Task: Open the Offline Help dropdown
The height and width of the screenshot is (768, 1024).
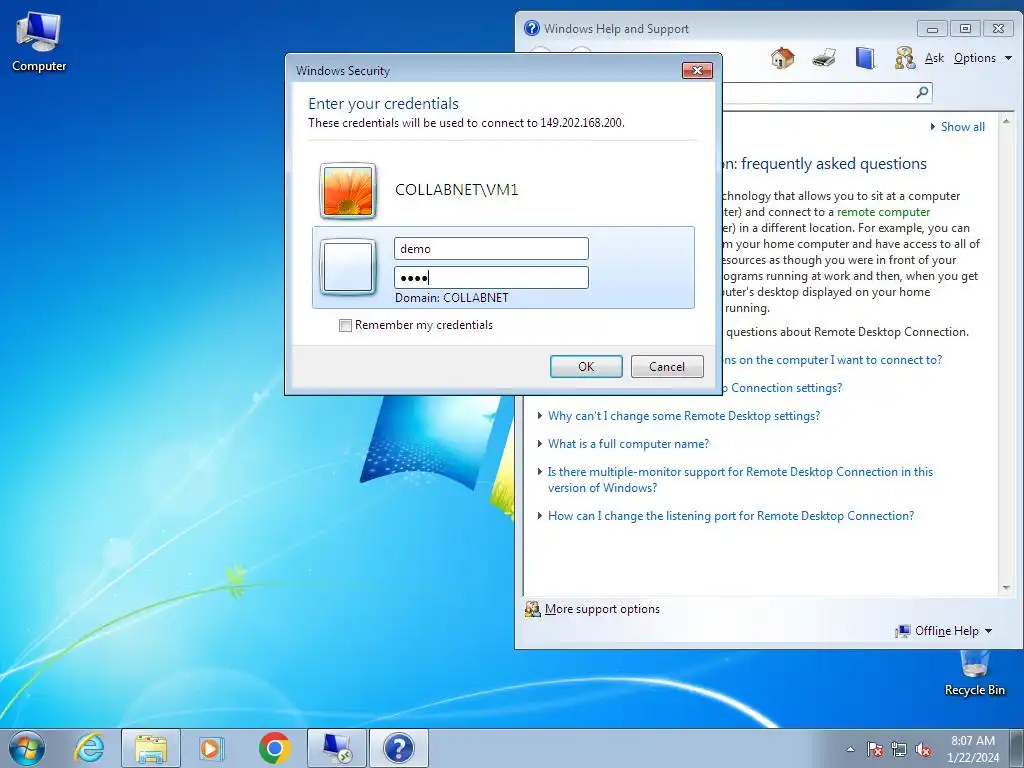Action: (x=953, y=631)
